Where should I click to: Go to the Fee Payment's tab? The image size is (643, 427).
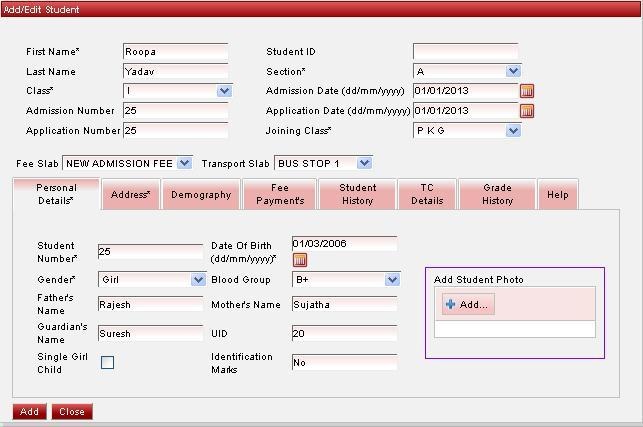(280, 194)
